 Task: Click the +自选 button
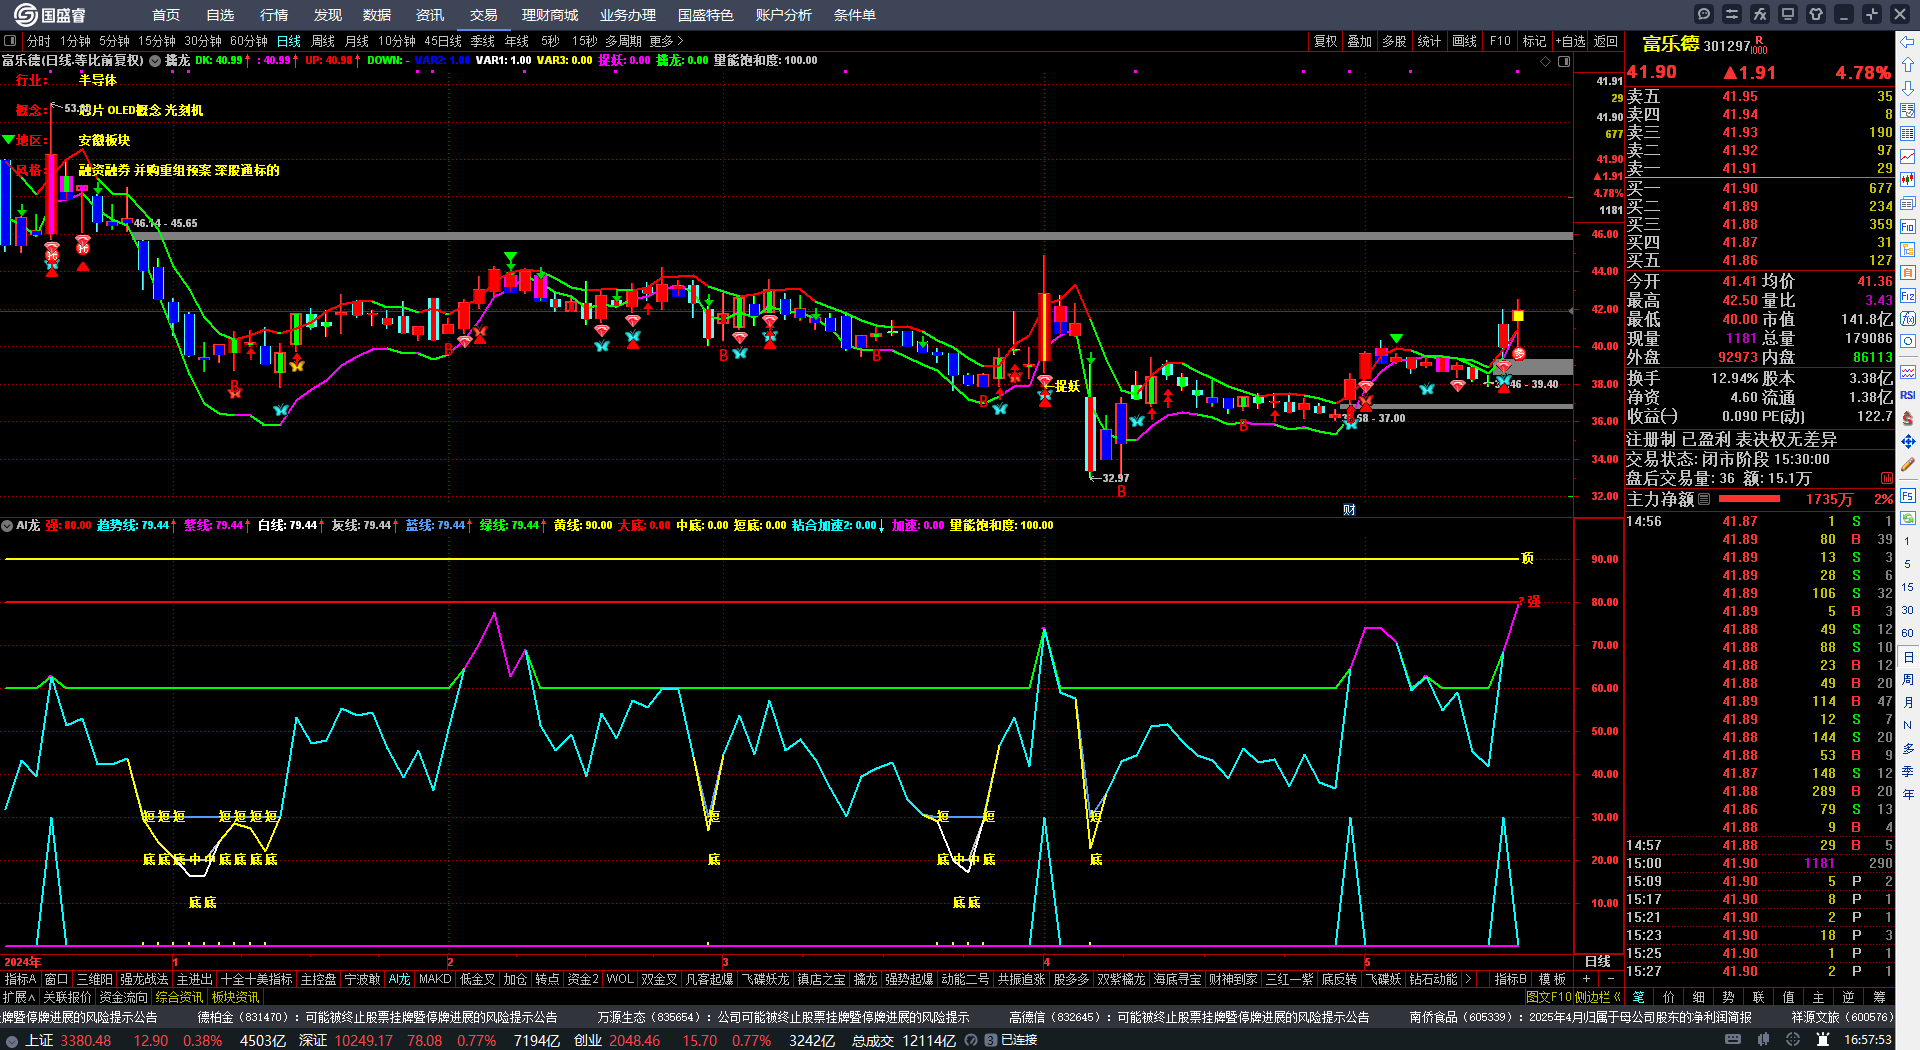click(1570, 41)
